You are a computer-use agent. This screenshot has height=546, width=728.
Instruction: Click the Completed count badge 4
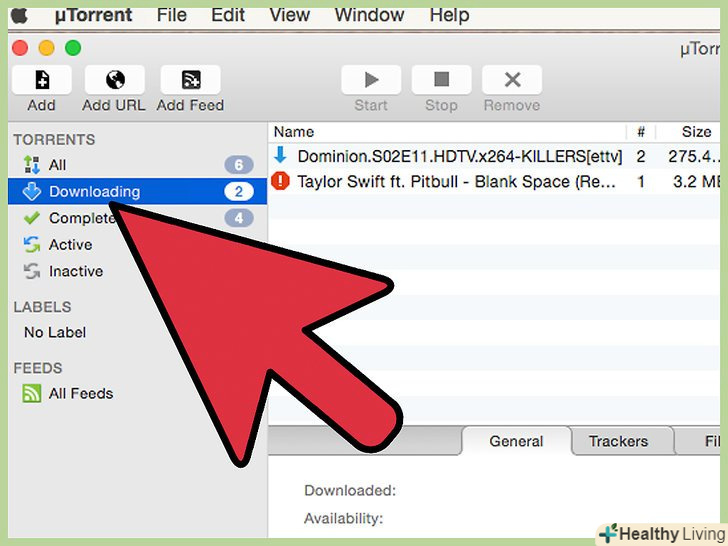(x=239, y=218)
